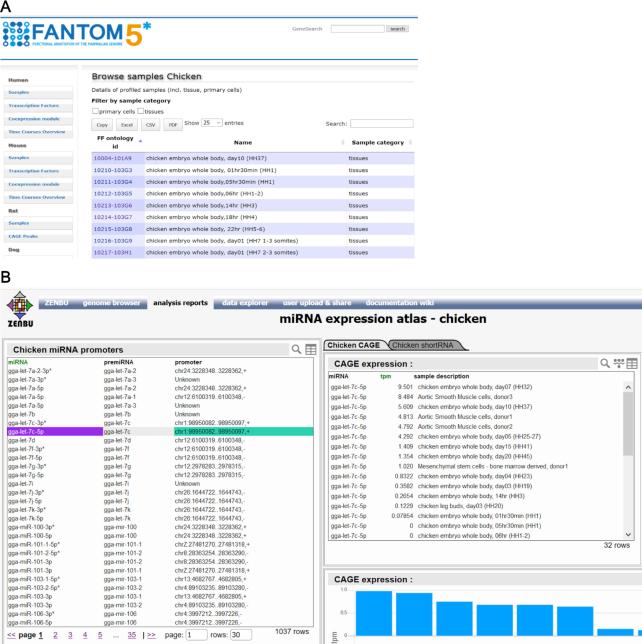Enable the primary cells checkbox
Image resolution: width=642 pixels, height=644 pixels.
coord(96,111)
